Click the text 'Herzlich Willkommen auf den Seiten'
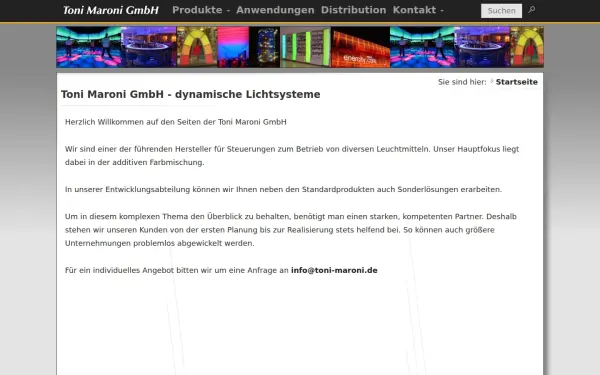Viewport: 600px width, 375px height. click(133, 122)
